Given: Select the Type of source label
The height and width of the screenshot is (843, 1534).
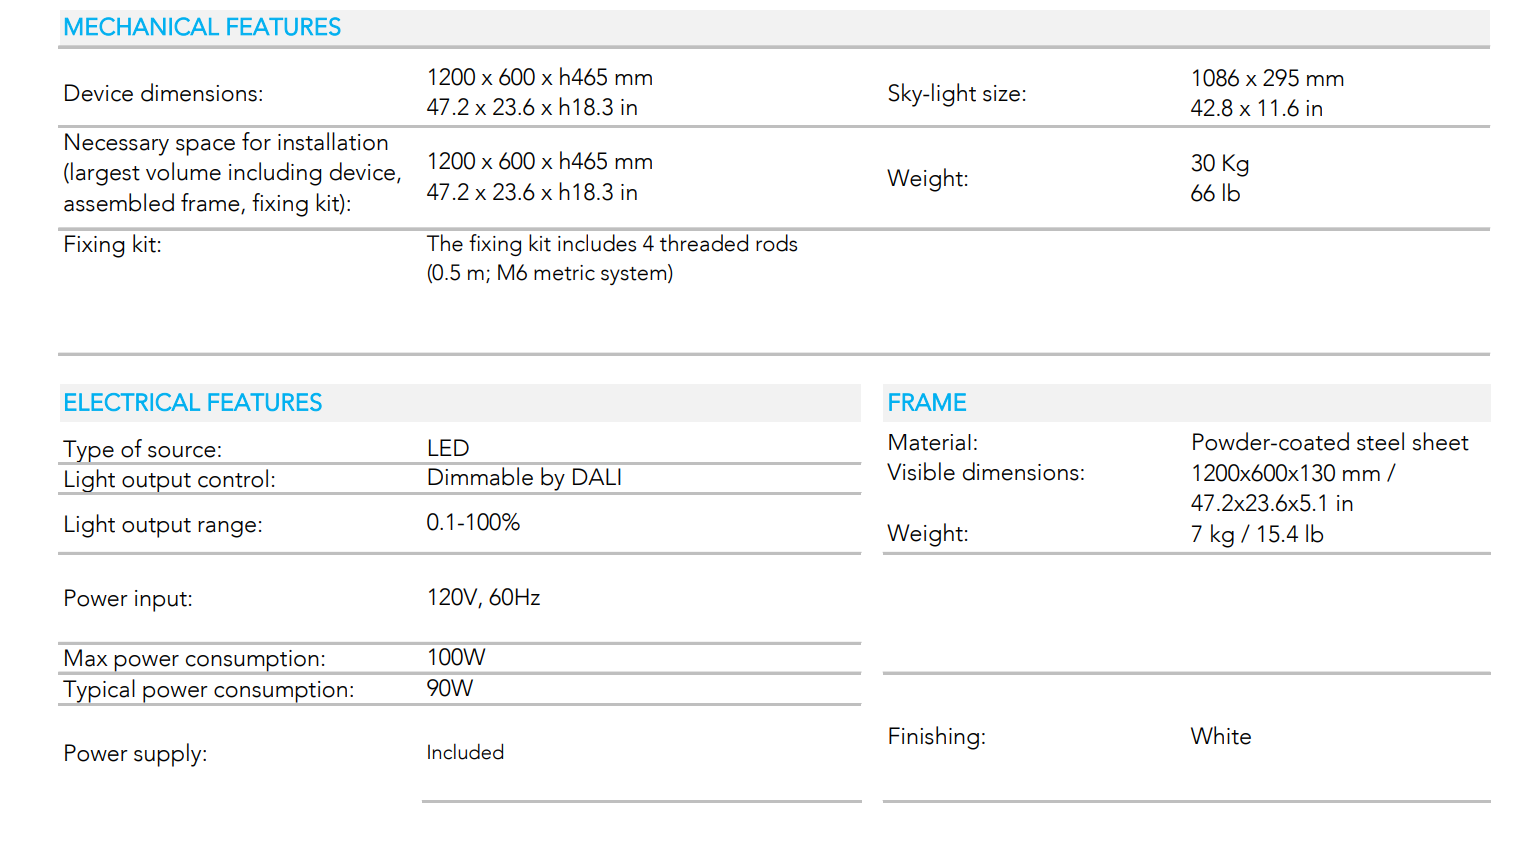Looking at the screenshot, I should click(142, 449).
